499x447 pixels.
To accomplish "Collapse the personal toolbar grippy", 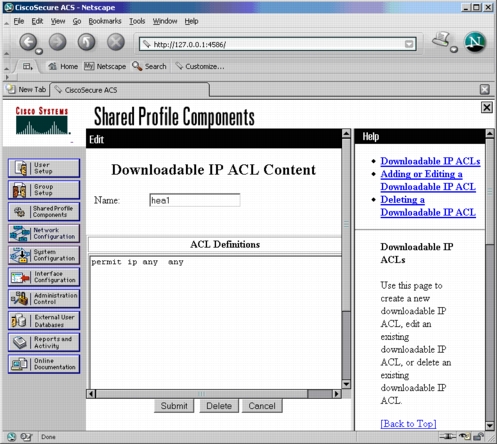I will (x=6, y=68).
